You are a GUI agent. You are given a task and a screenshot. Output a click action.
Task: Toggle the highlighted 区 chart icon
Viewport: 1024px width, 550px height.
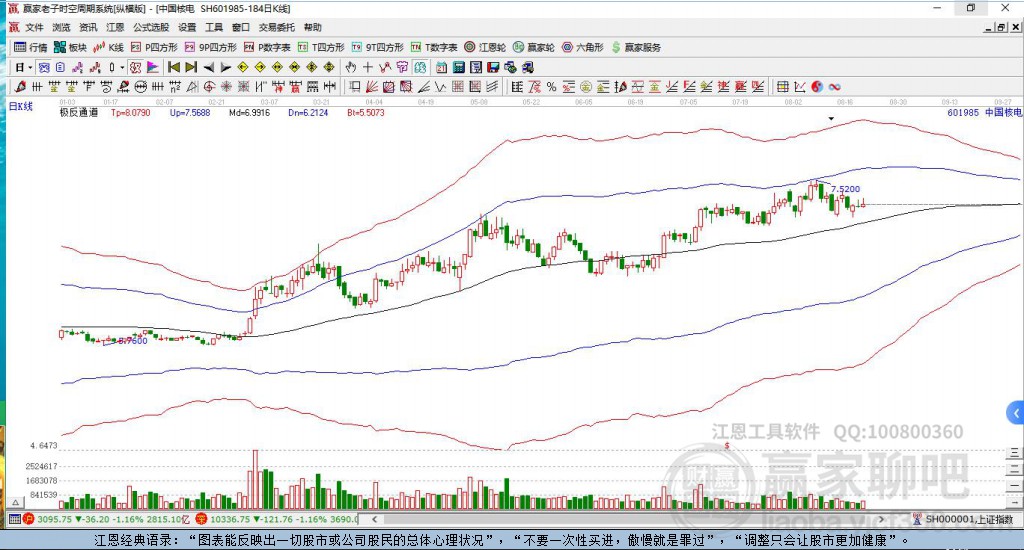pos(135,67)
